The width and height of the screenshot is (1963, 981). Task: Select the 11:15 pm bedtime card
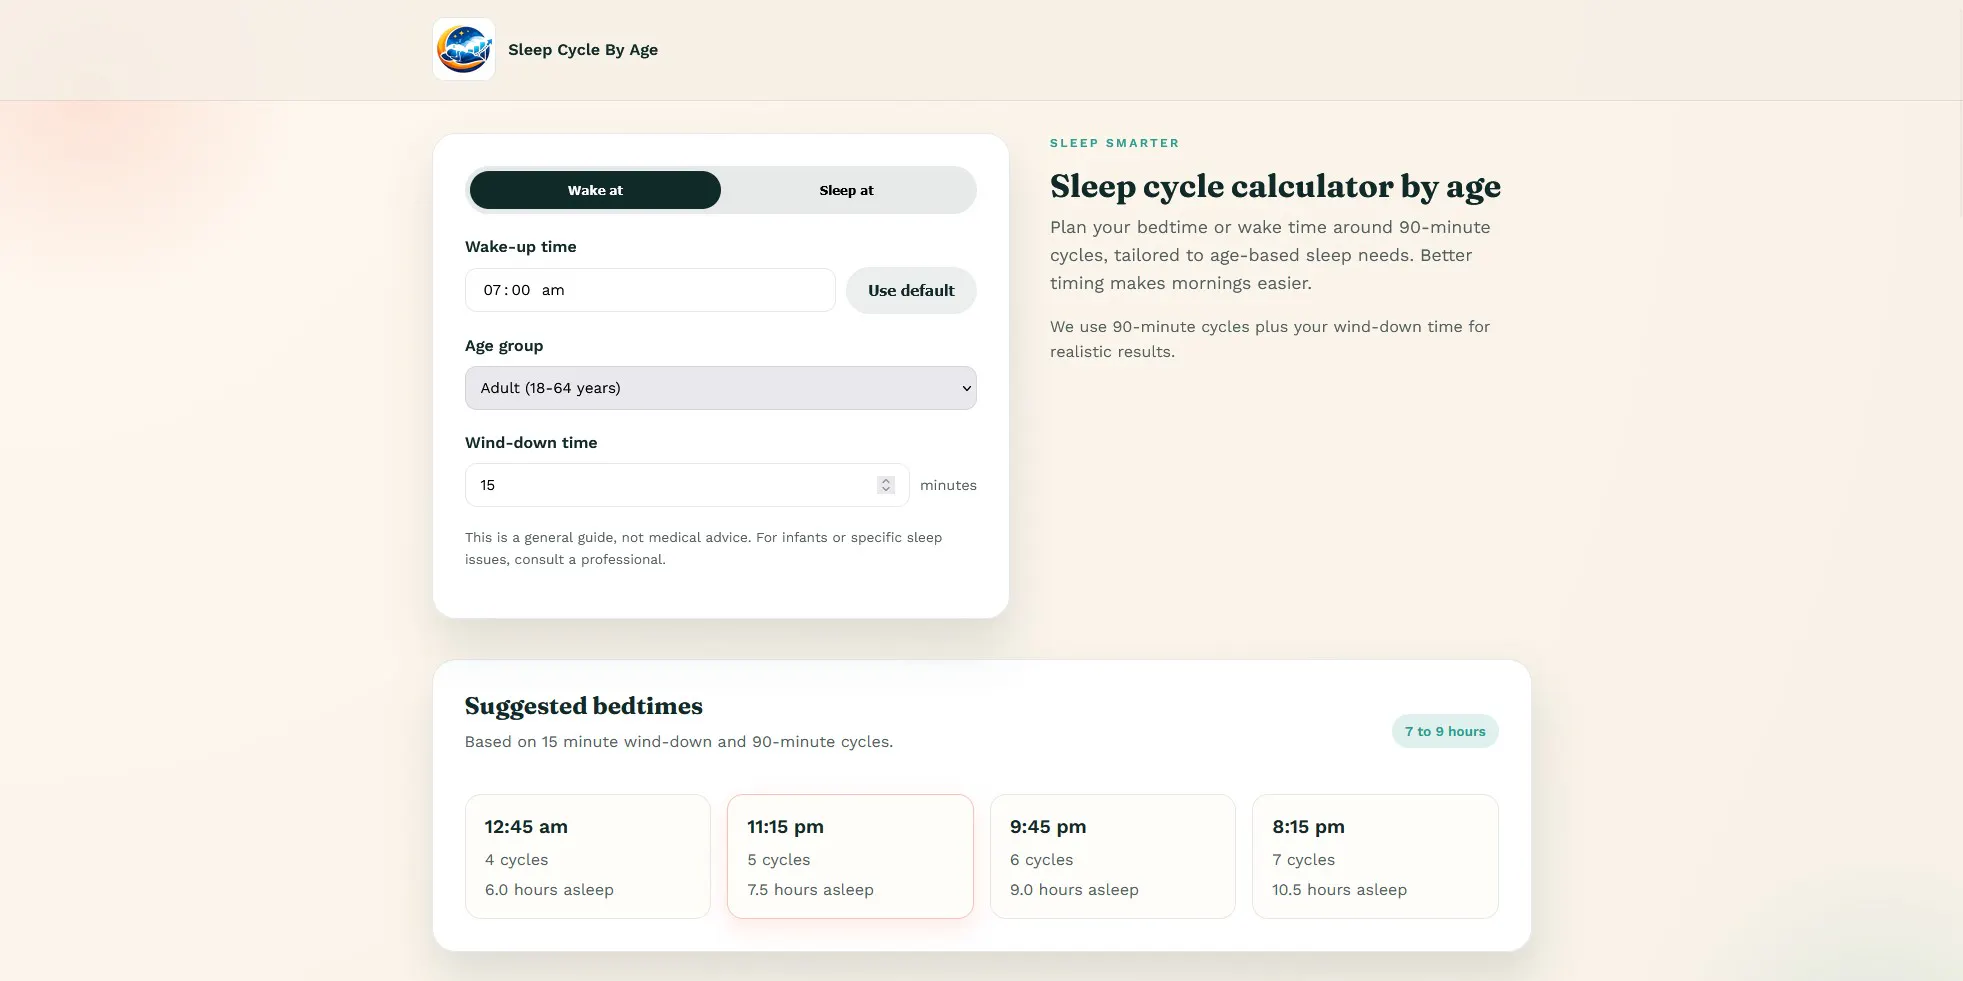[x=850, y=856]
